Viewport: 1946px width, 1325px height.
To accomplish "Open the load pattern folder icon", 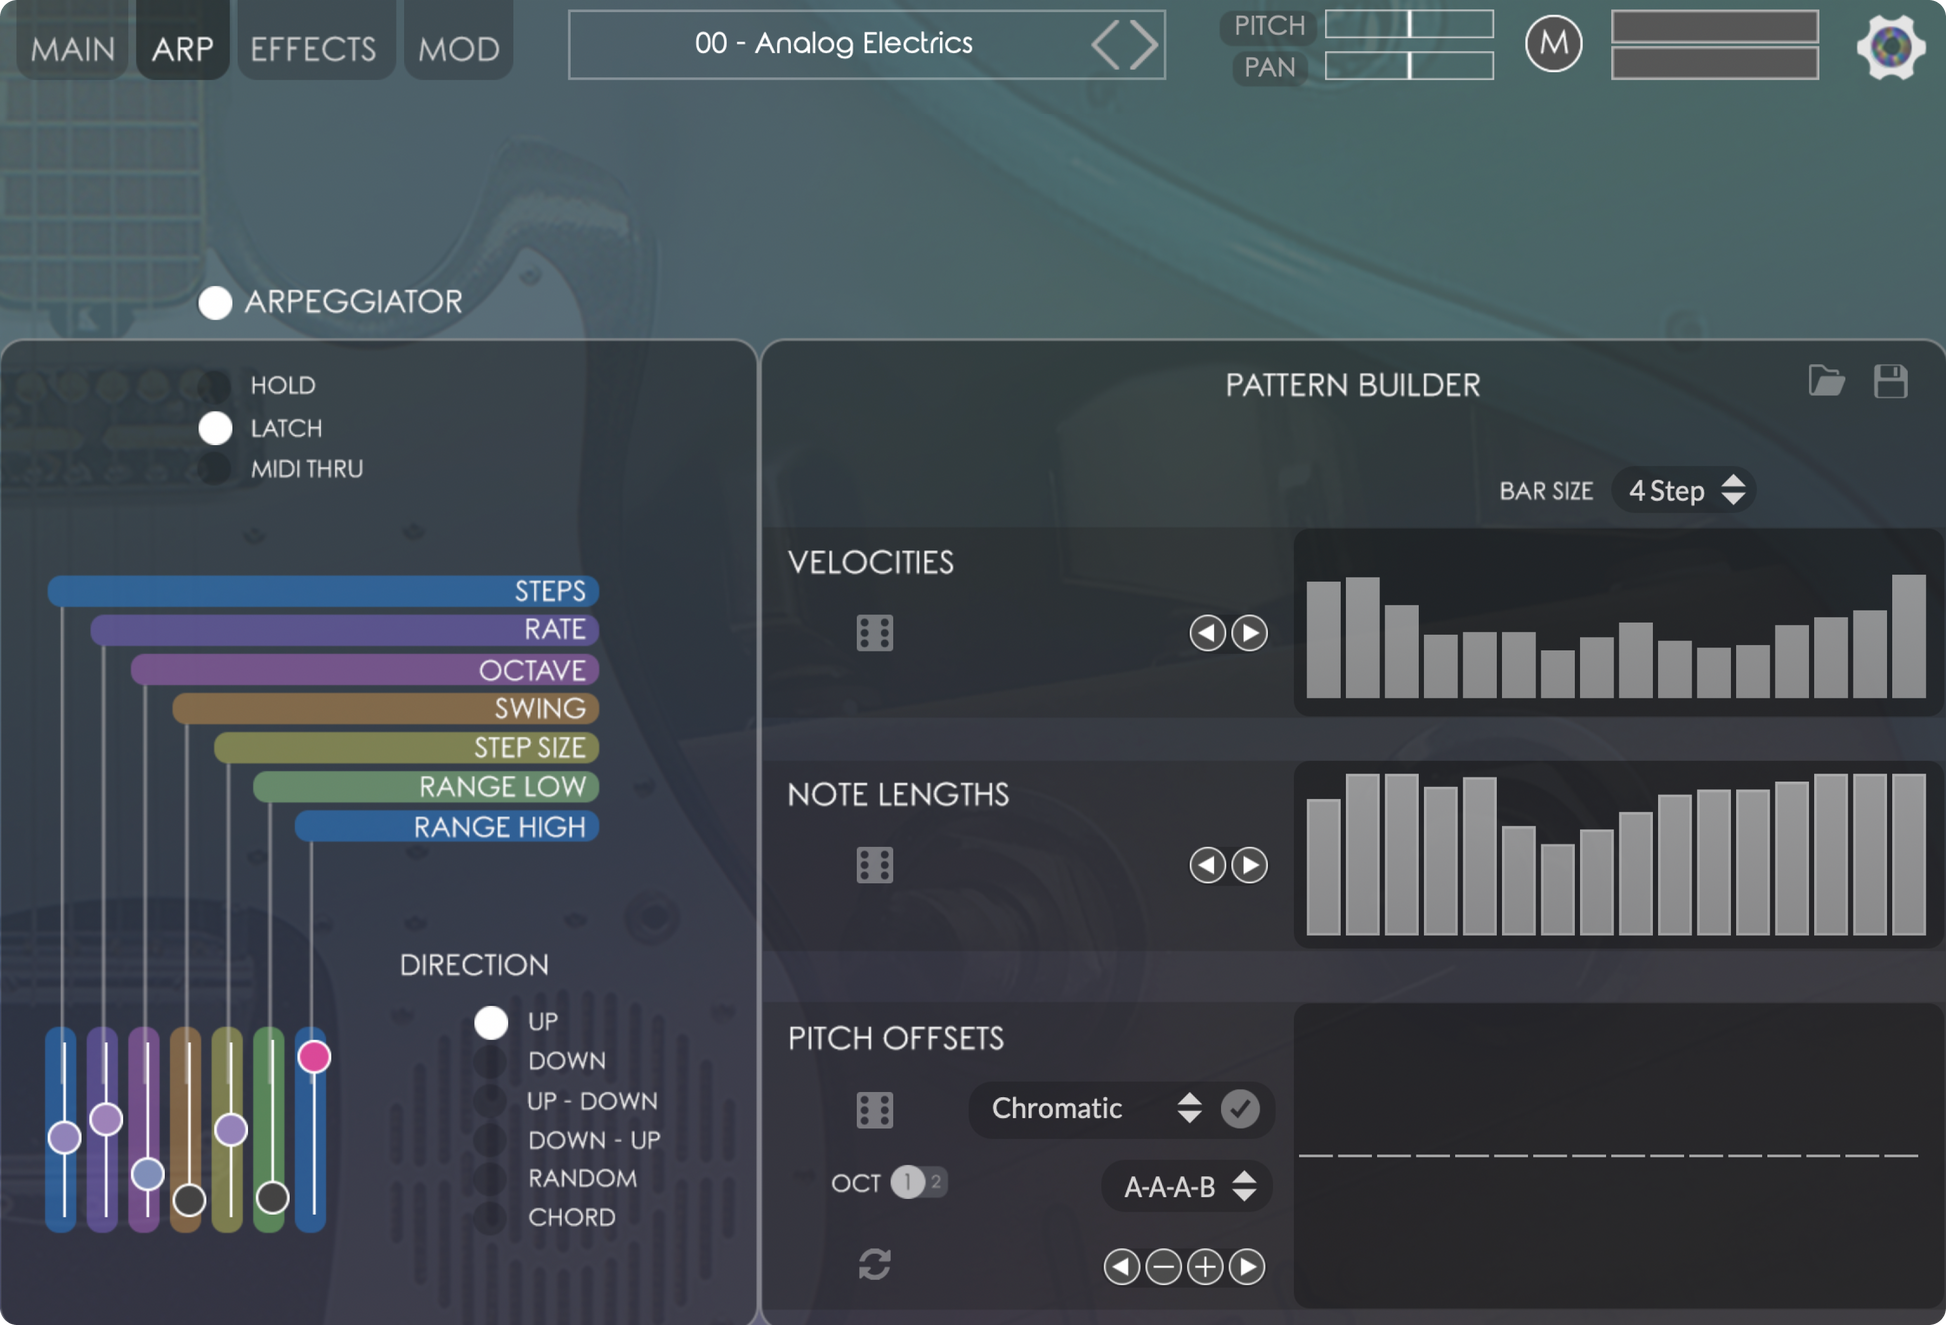I will [x=1826, y=381].
